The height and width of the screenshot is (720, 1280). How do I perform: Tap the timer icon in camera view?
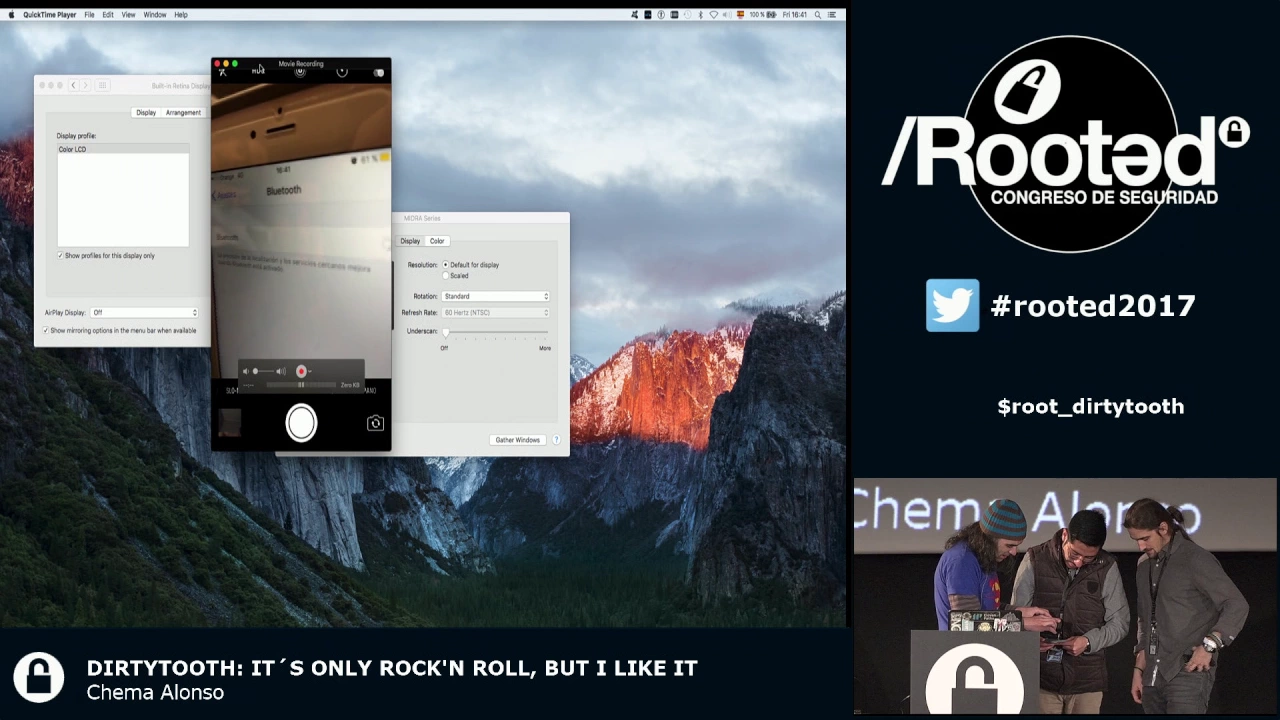[x=342, y=72]
